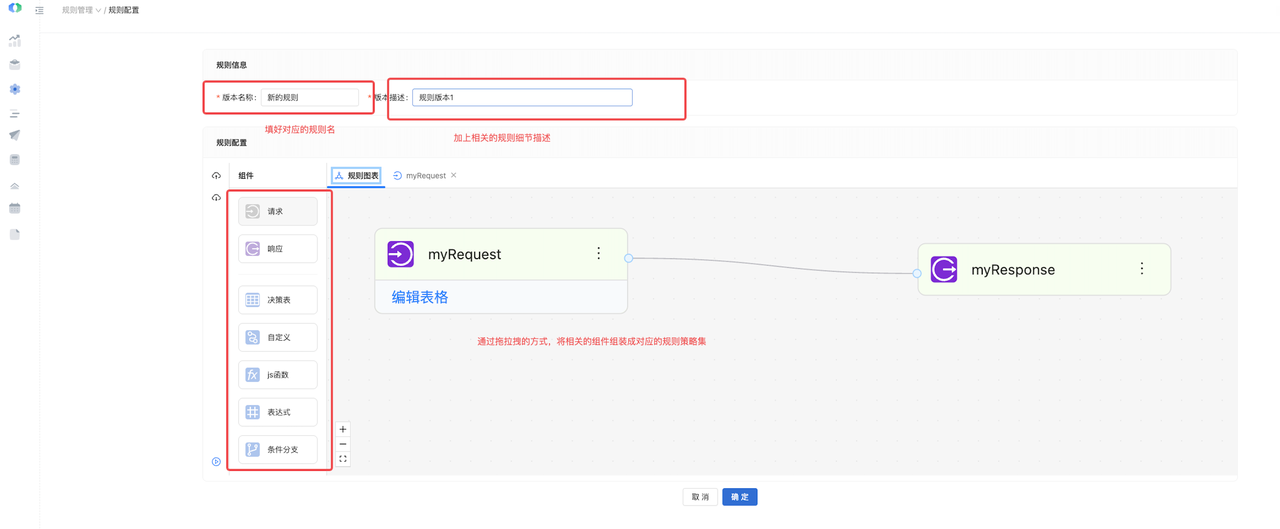The image size is (1280, 529).
Task: Open the calculator icon in sidebar
Action: click(x=15, y=159)
